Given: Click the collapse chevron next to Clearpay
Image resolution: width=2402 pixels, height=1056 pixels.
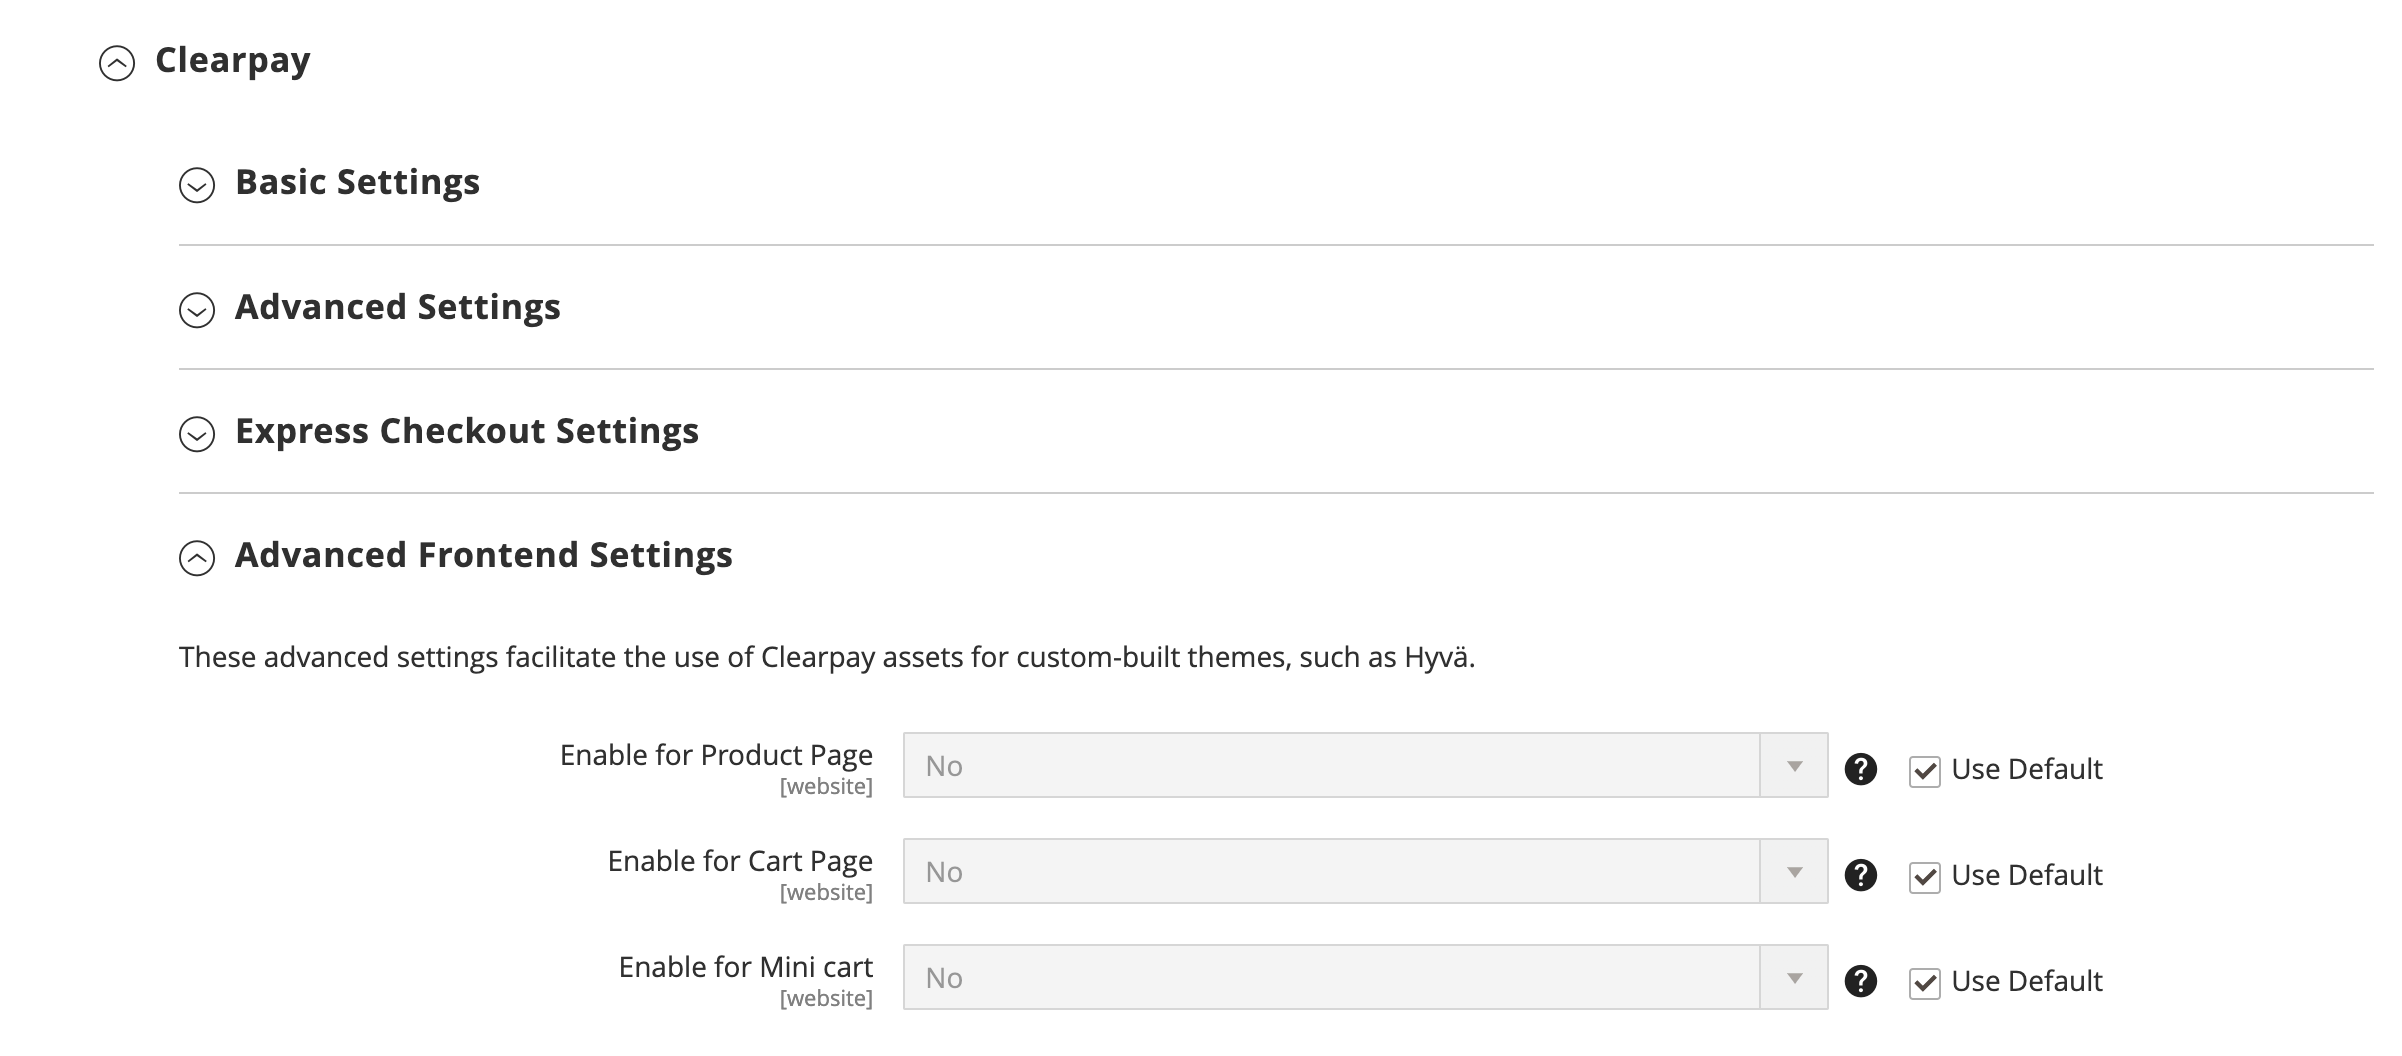Looking at the screenshot, I should (116, 60).
